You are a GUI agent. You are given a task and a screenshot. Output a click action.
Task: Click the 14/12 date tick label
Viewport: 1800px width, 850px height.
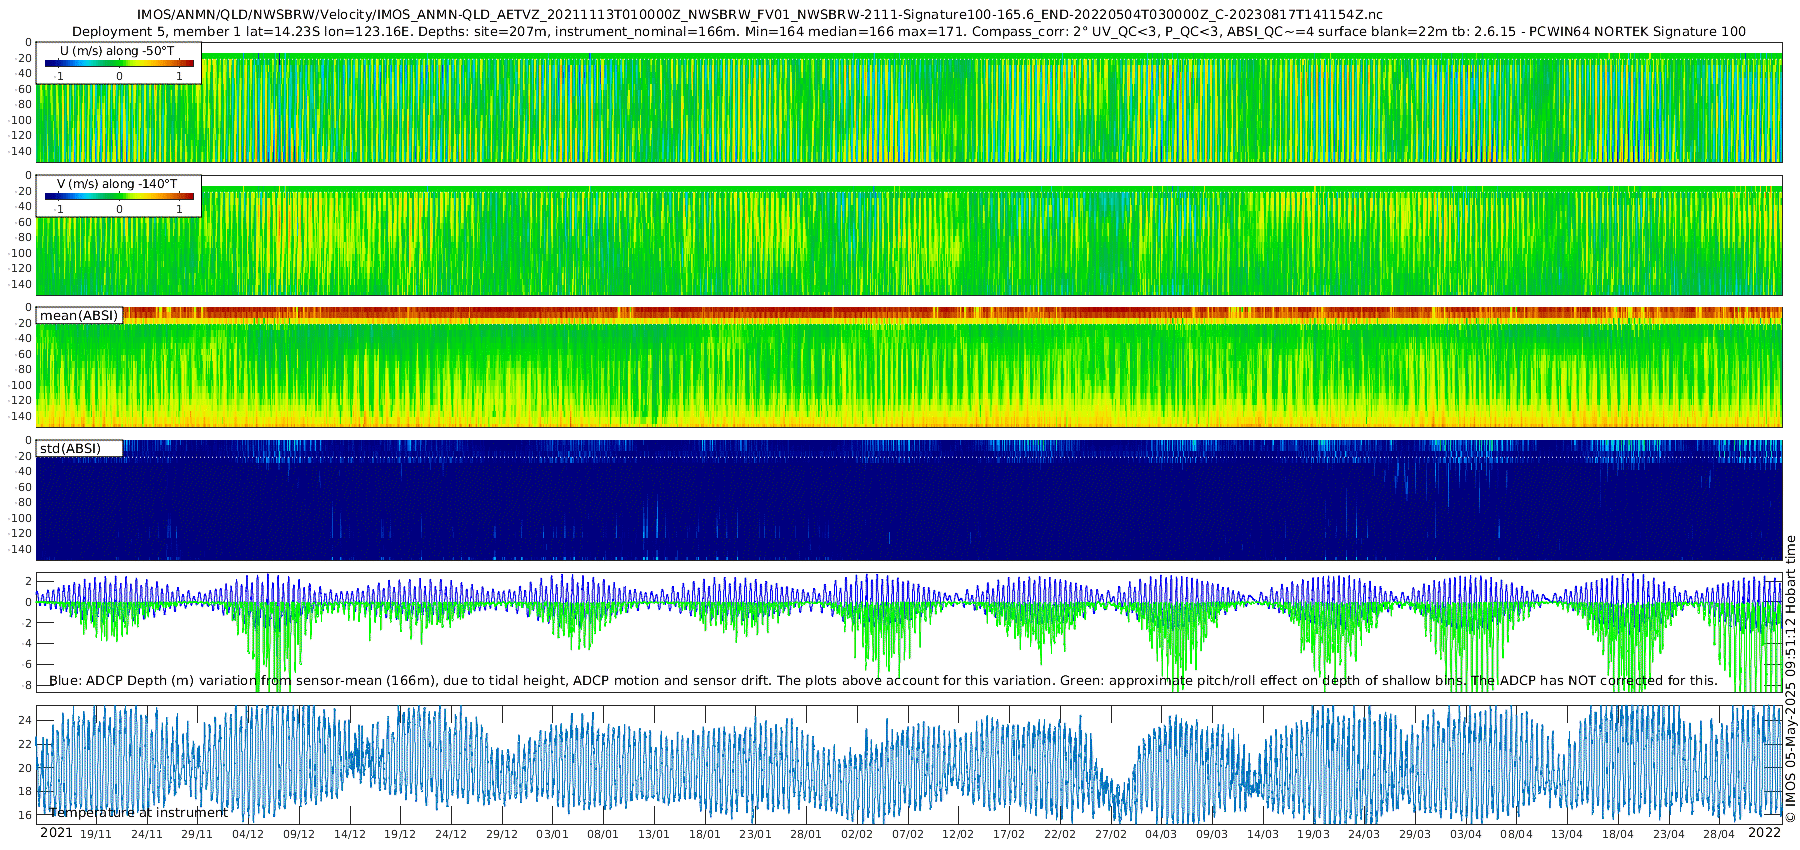[349, 834]
